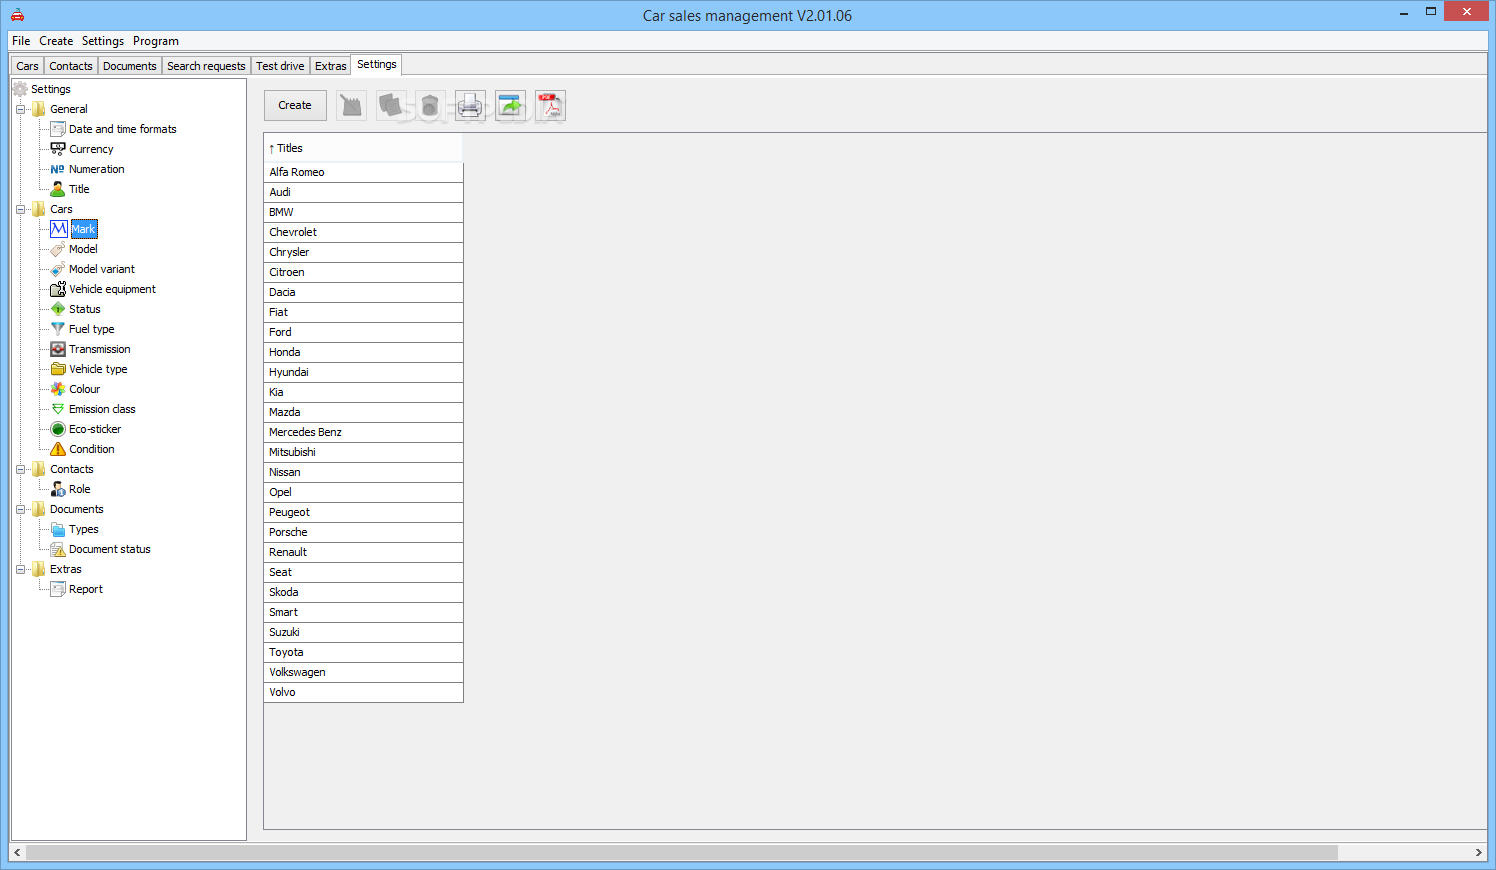
Task: Select the Transmission icon
Action: coord(58,349)
